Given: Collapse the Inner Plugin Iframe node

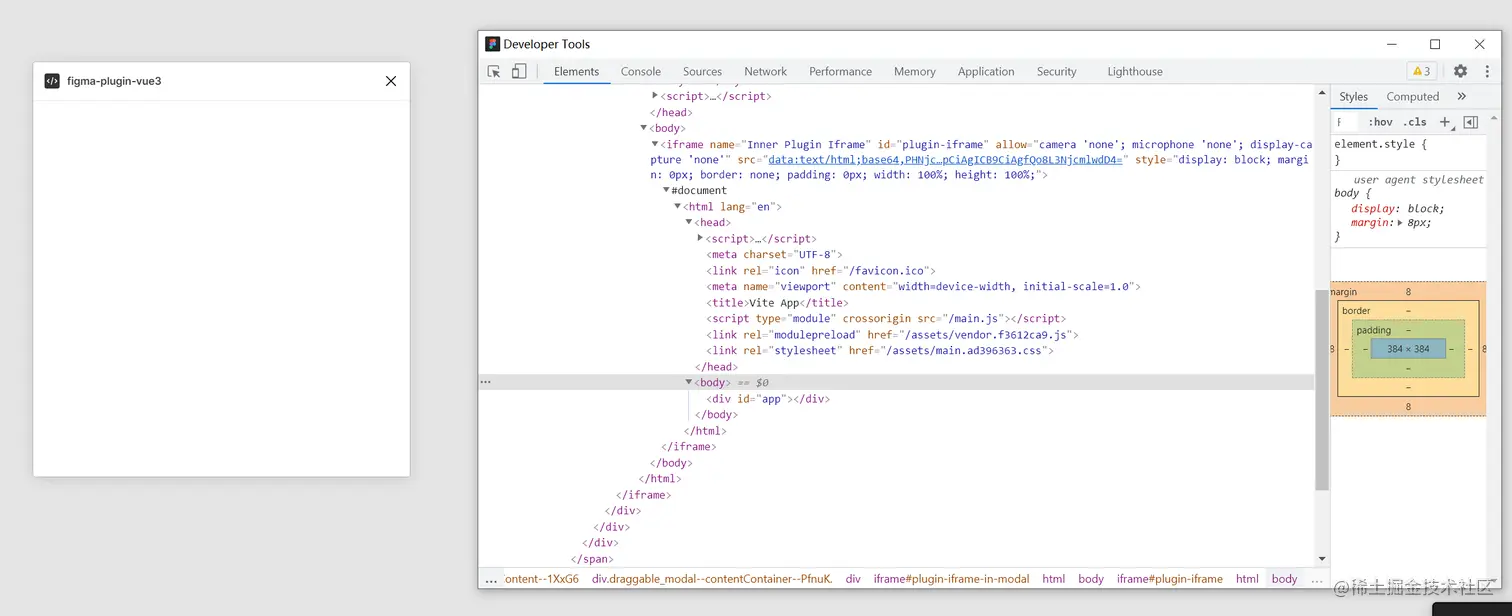Looking at the screenshot, I should coord(655,143).
